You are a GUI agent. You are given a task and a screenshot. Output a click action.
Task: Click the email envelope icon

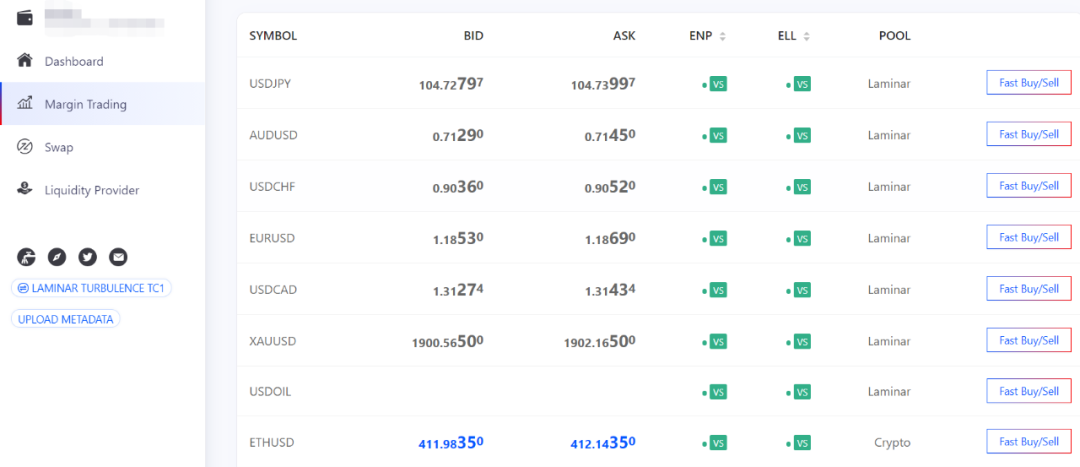[x=118, y=257]
